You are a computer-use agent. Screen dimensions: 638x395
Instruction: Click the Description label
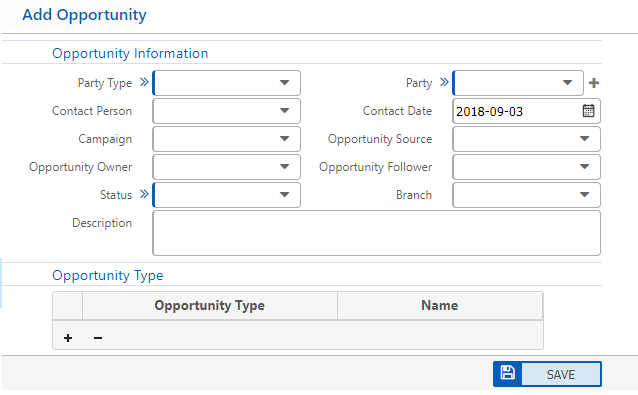pyautogui.click(x=102, y=223)
